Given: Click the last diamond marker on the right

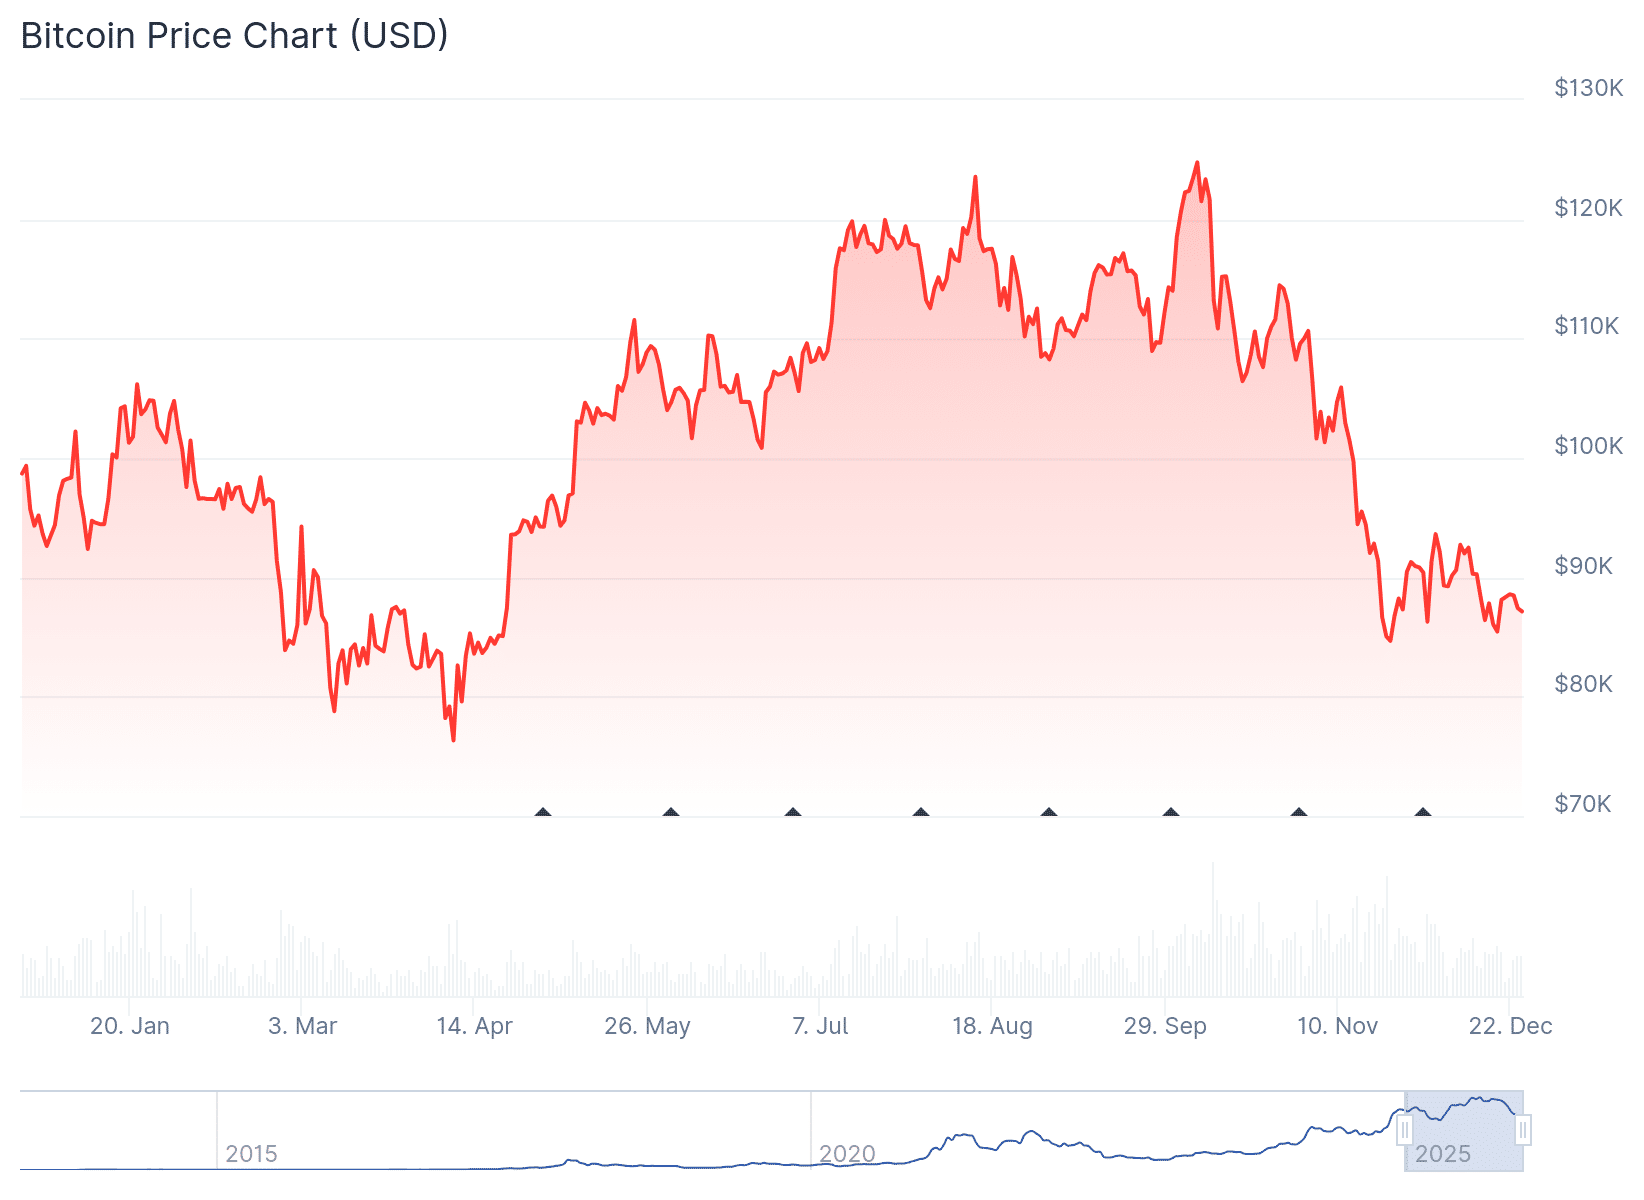Looking at the screenshot, I should point(1423,813).
